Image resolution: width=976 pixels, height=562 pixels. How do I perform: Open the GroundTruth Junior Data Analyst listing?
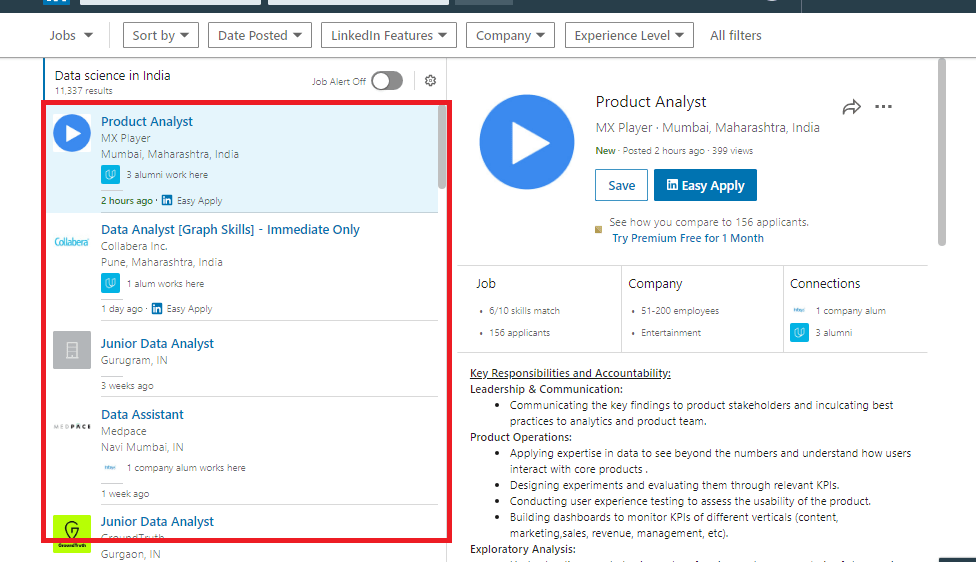[157, 522]
